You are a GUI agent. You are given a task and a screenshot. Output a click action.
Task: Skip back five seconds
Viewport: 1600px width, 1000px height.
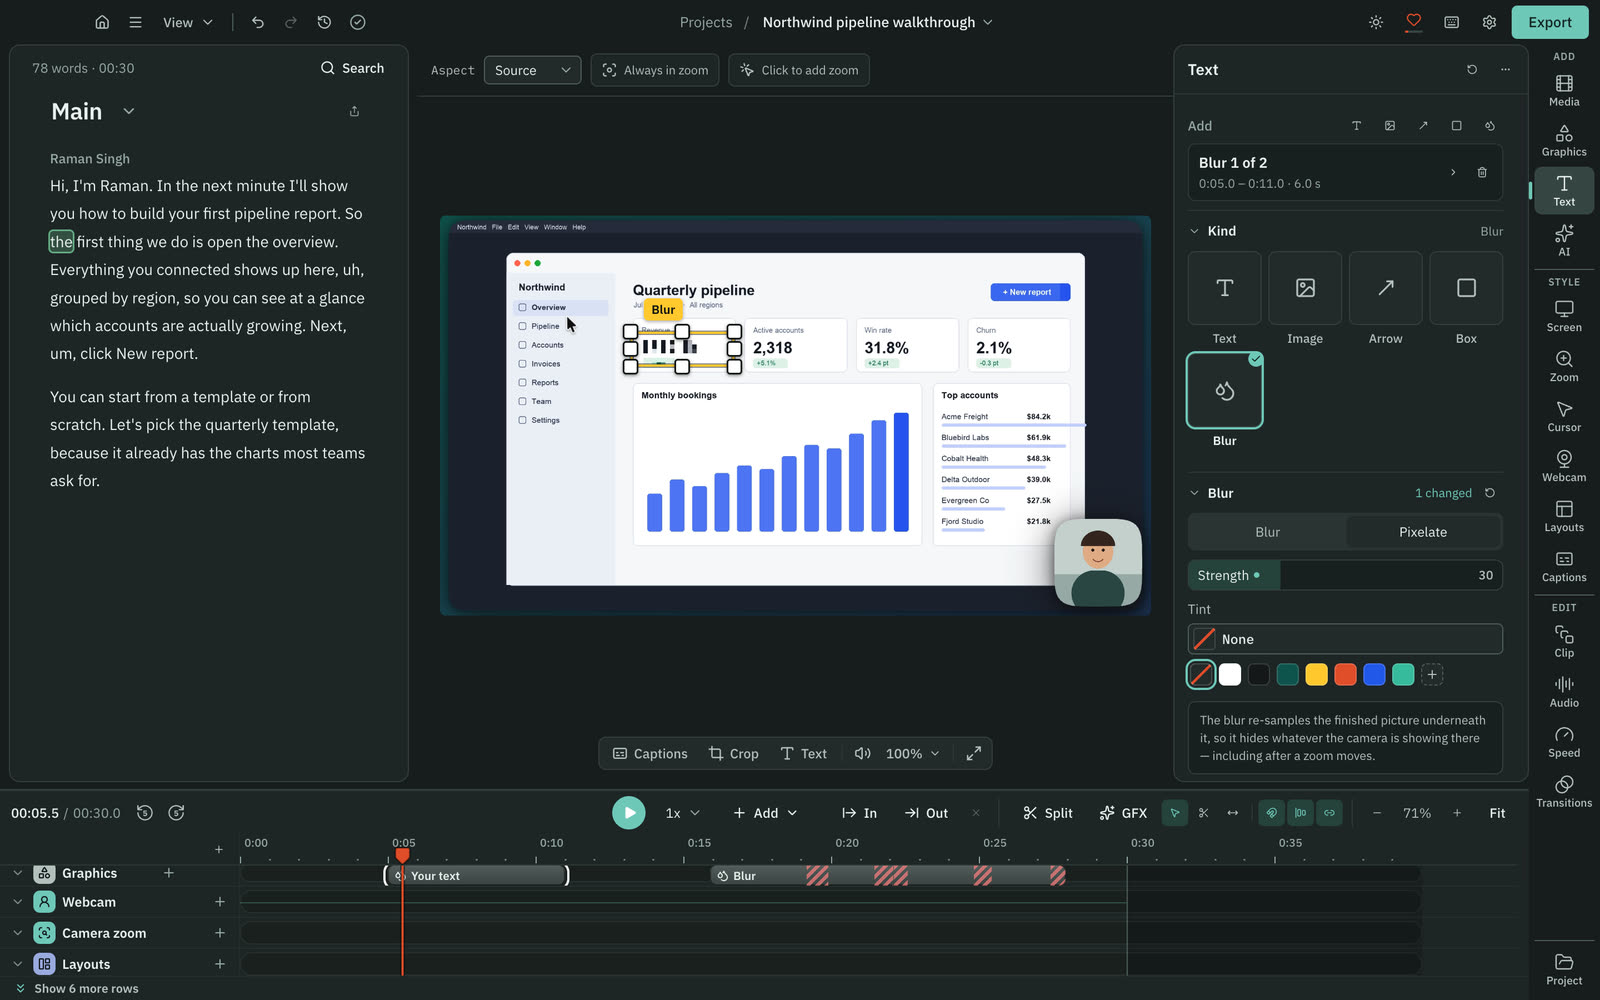click(145, 813)
